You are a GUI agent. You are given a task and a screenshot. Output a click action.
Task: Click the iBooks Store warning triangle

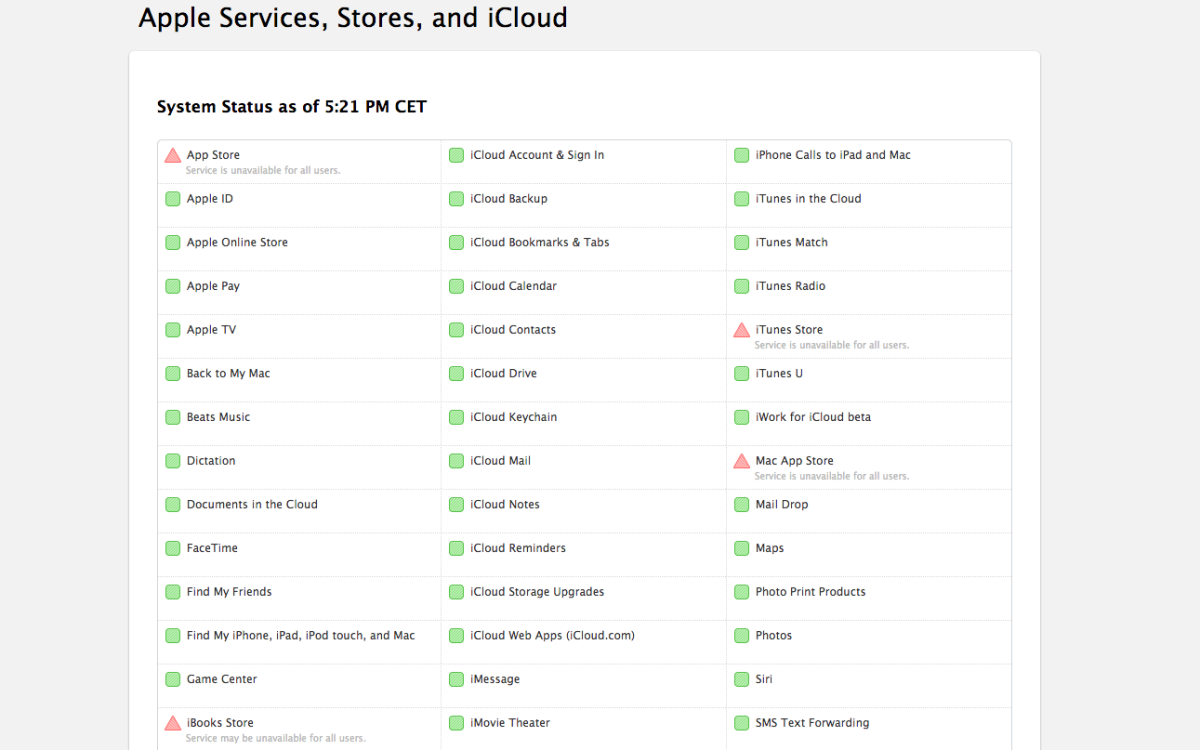pos(172,723)
